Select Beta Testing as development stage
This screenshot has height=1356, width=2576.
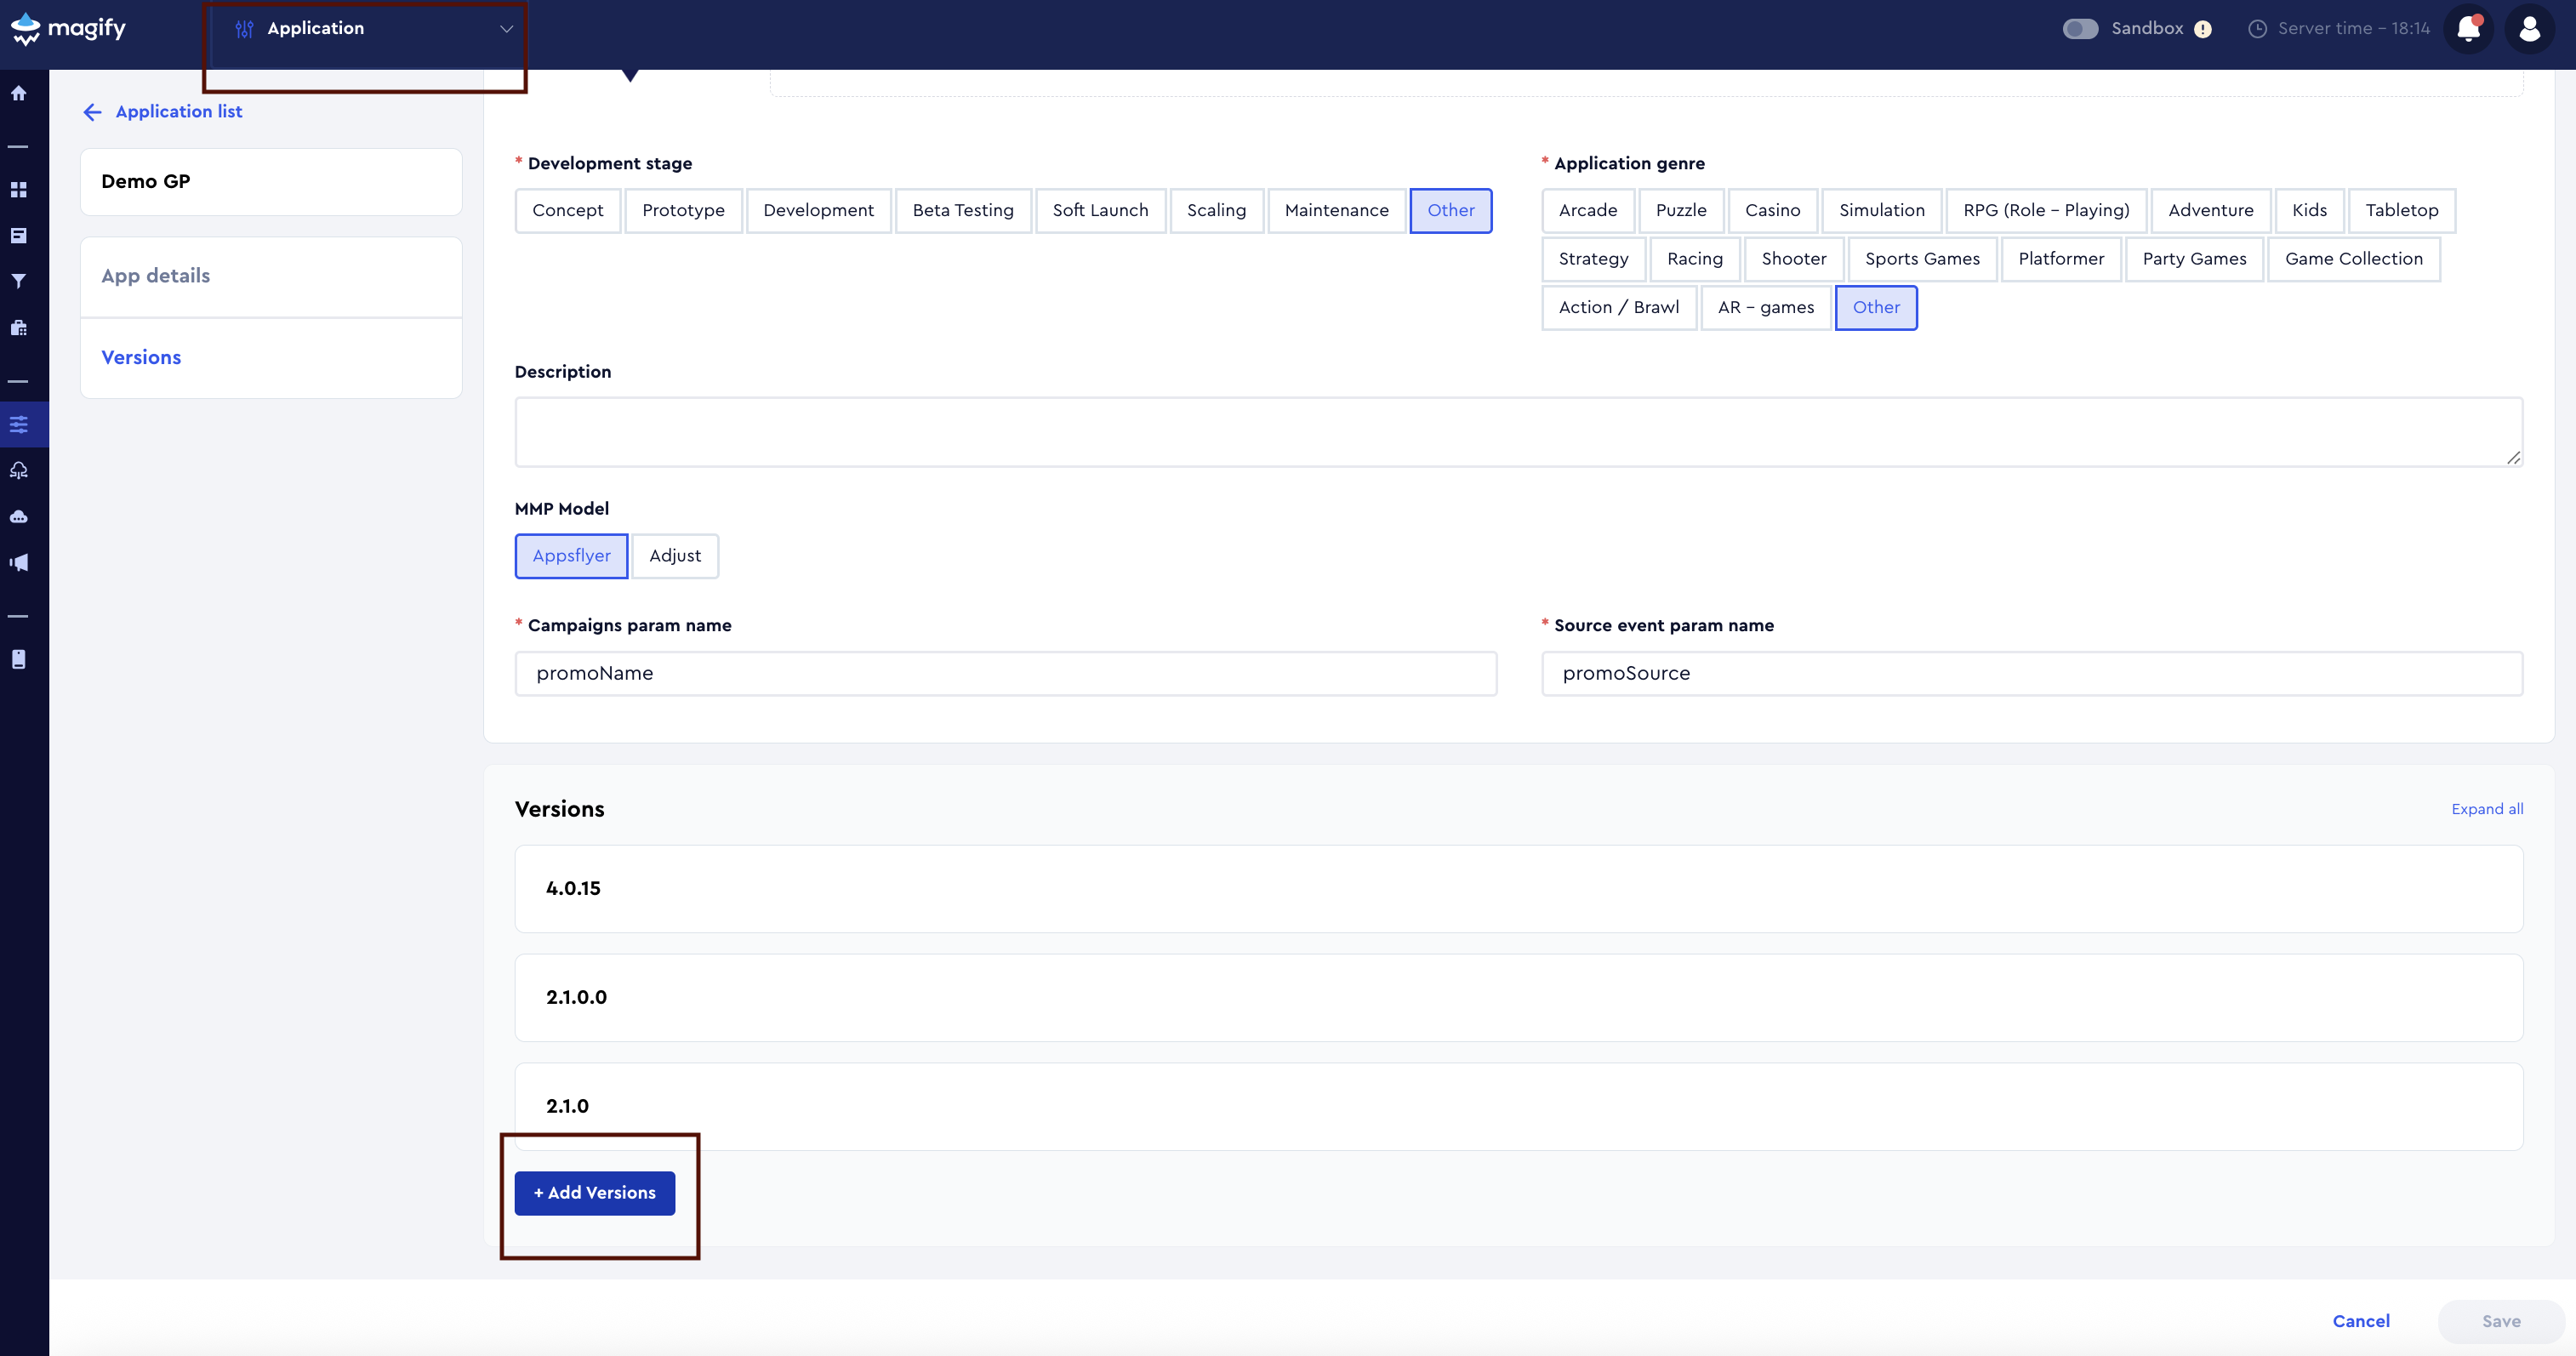(x=963, y=210)
